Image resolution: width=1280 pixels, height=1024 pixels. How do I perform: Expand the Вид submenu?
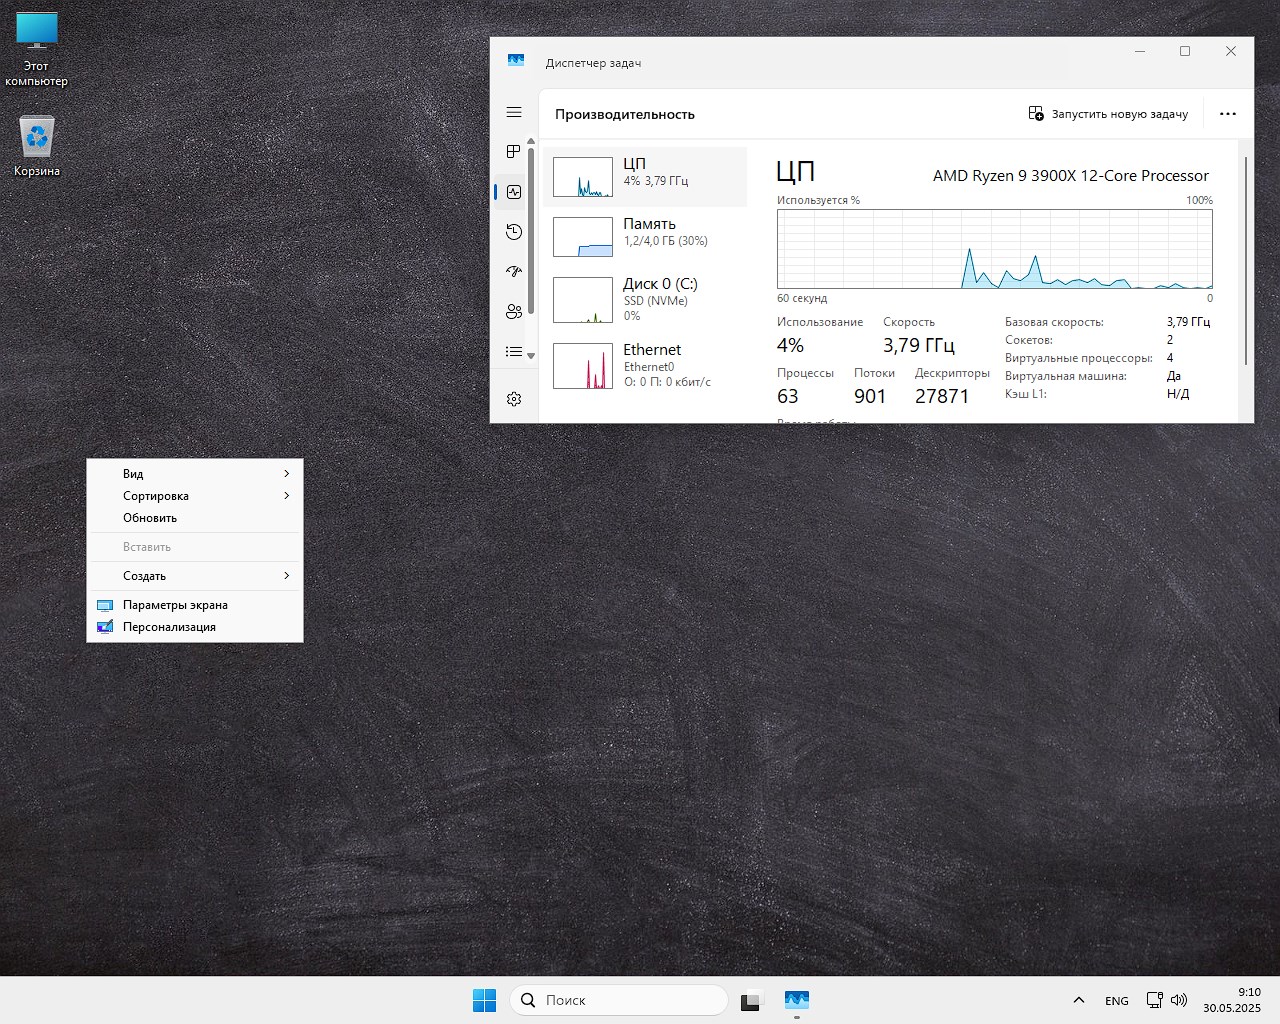tap(195, 474)
